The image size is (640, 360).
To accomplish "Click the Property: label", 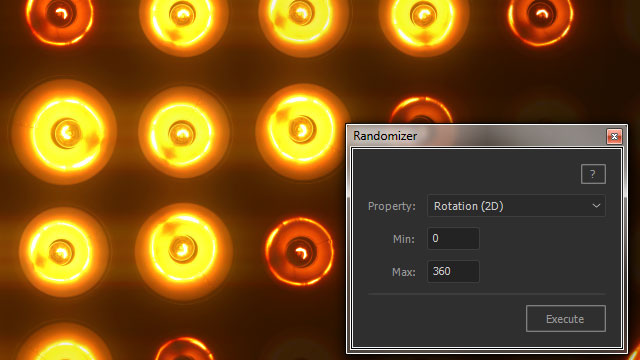I will tap(391, 206).
